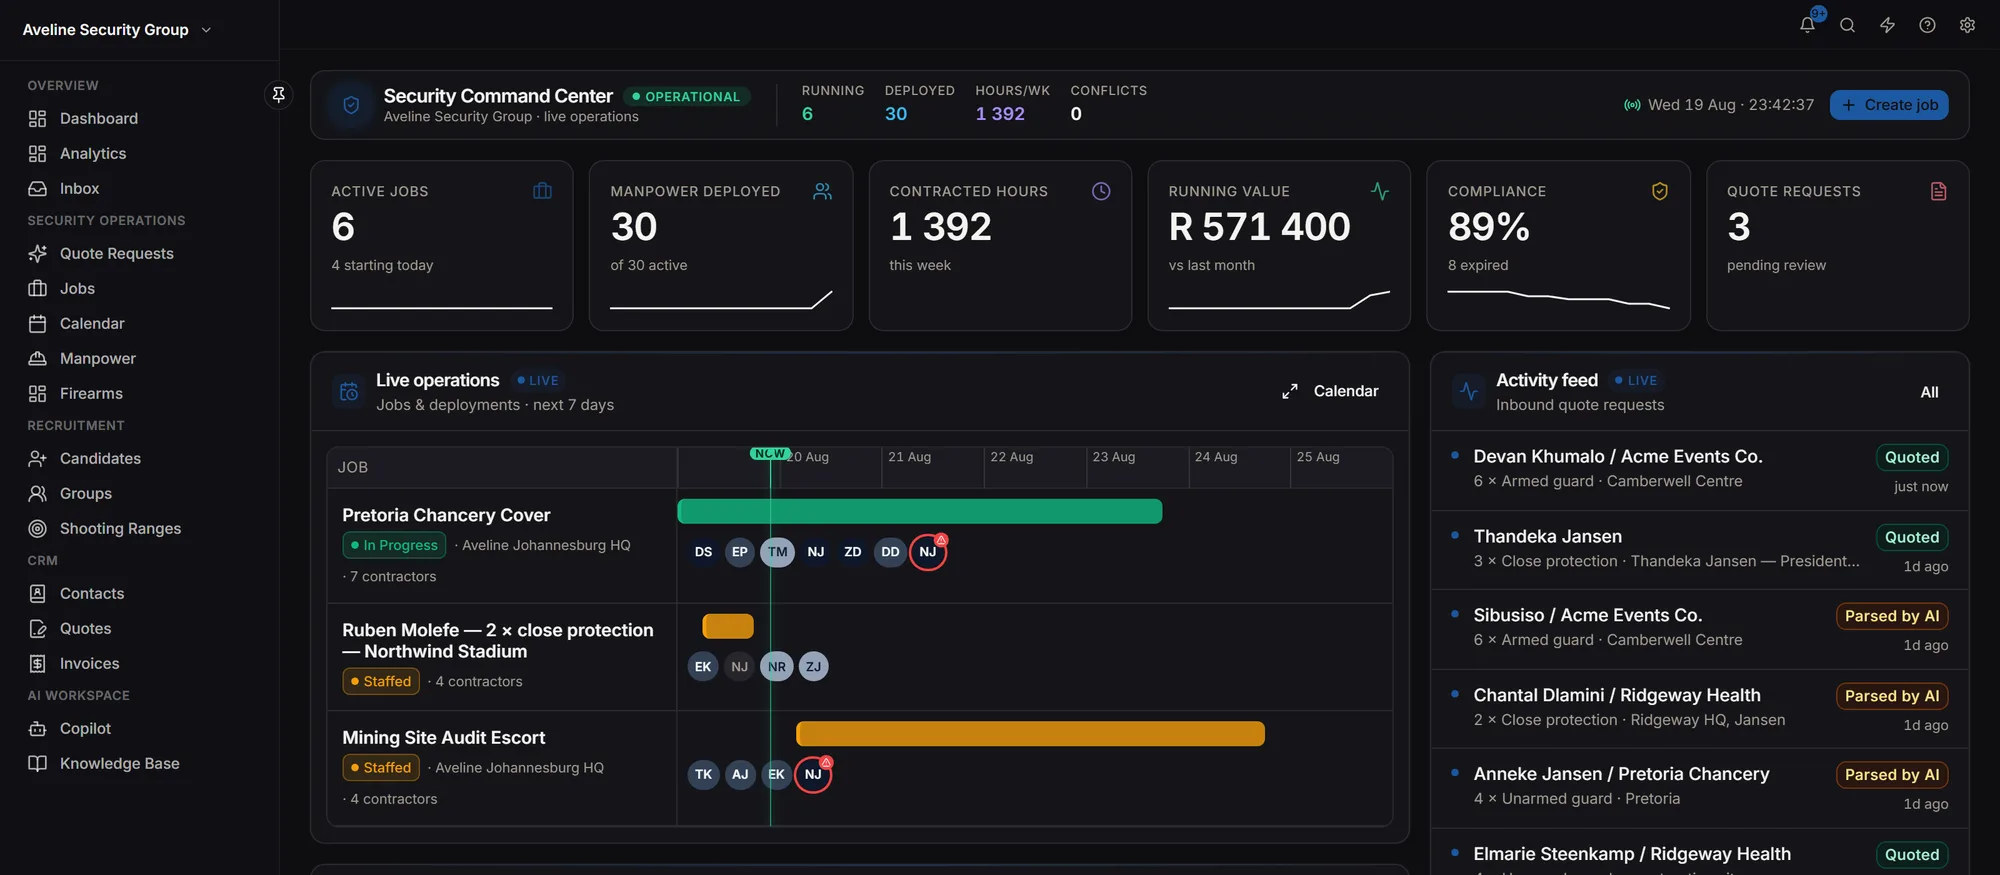
Task: Click the Activity feed pulse icon
Action: 1469,392
